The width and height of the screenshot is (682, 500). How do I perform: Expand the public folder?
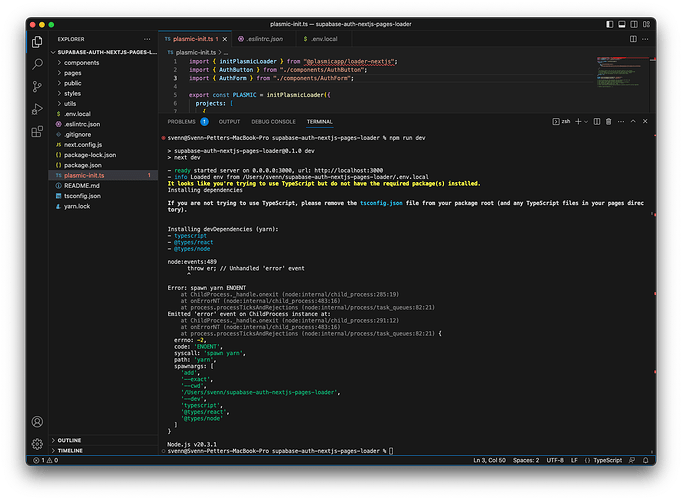pos(103,83)
